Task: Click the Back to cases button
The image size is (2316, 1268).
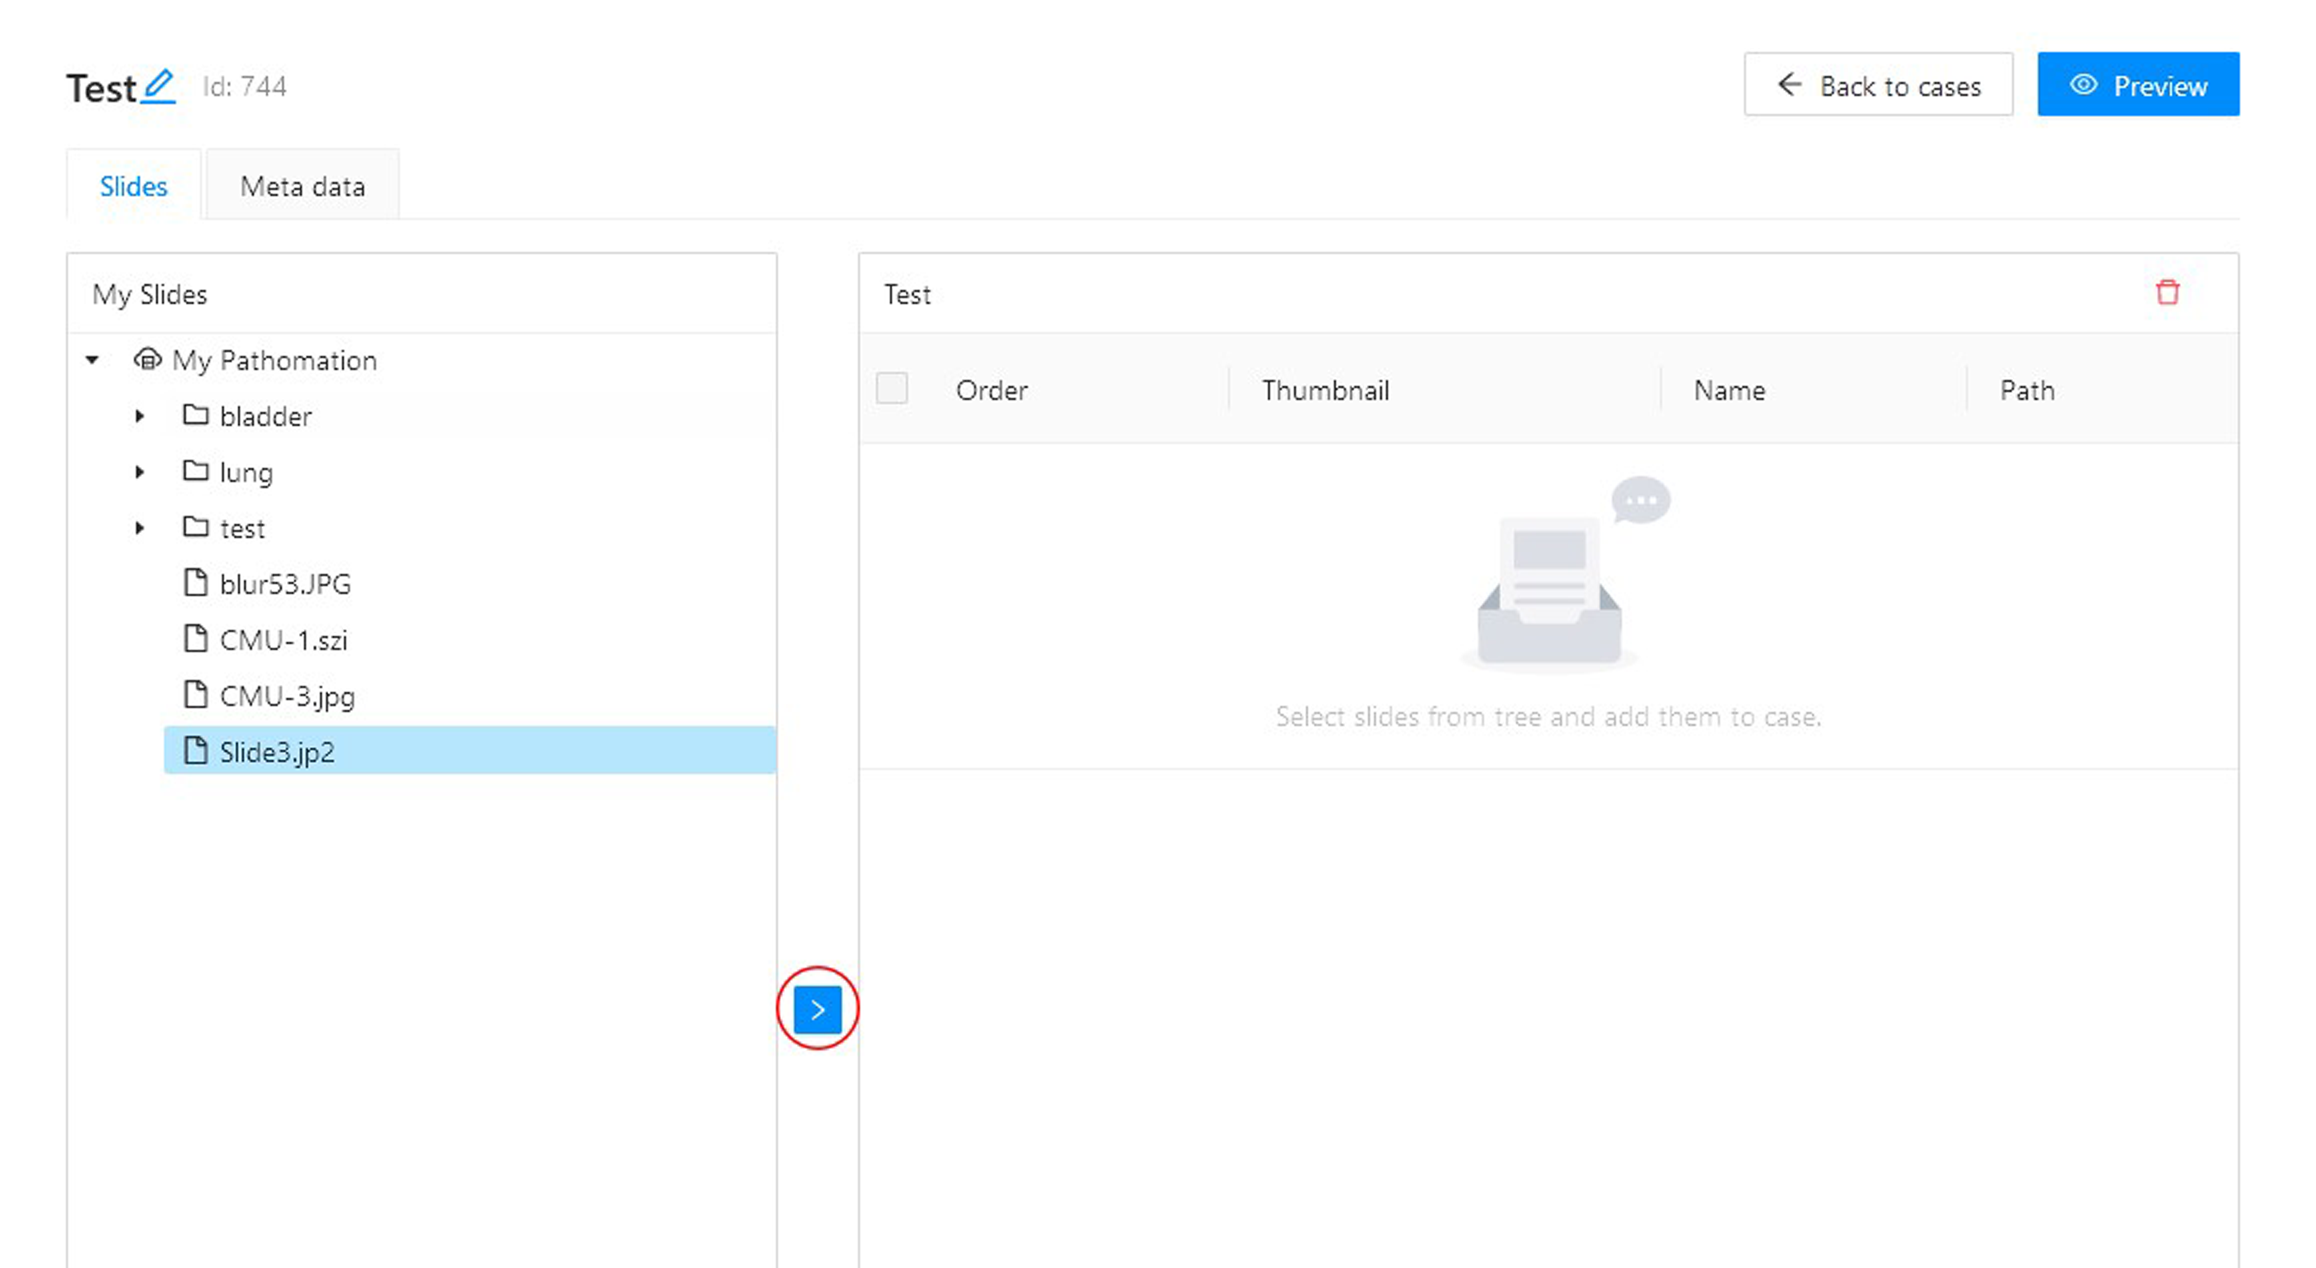Action: (1878, 85)
